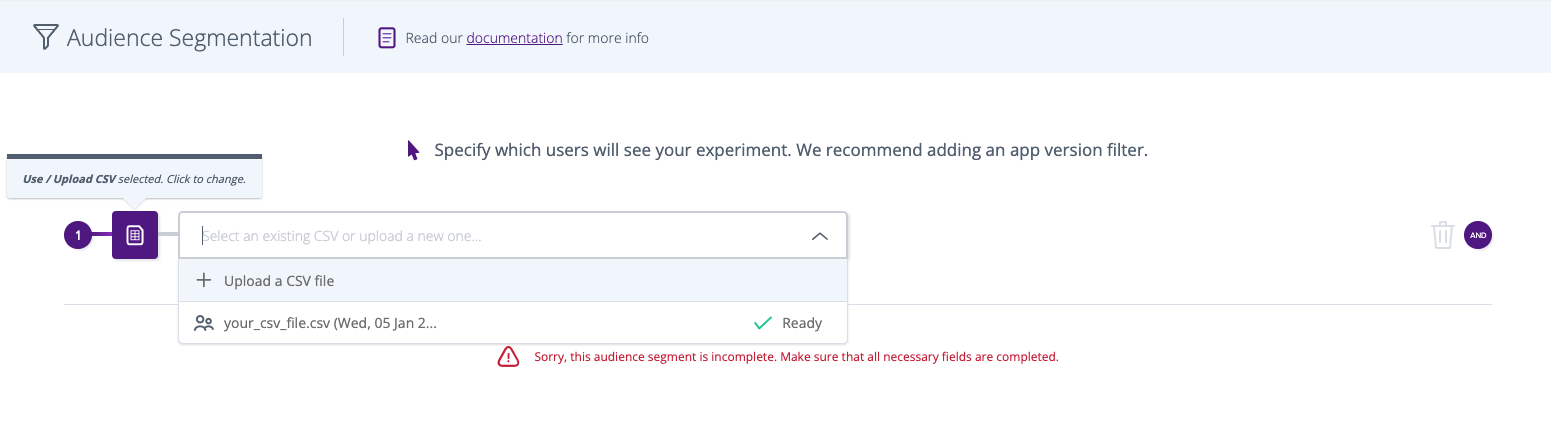The height and width of the screenshot is (428, 1551).
Task: Click the people icon beside your_csv_file.csv
Action: 204,323
